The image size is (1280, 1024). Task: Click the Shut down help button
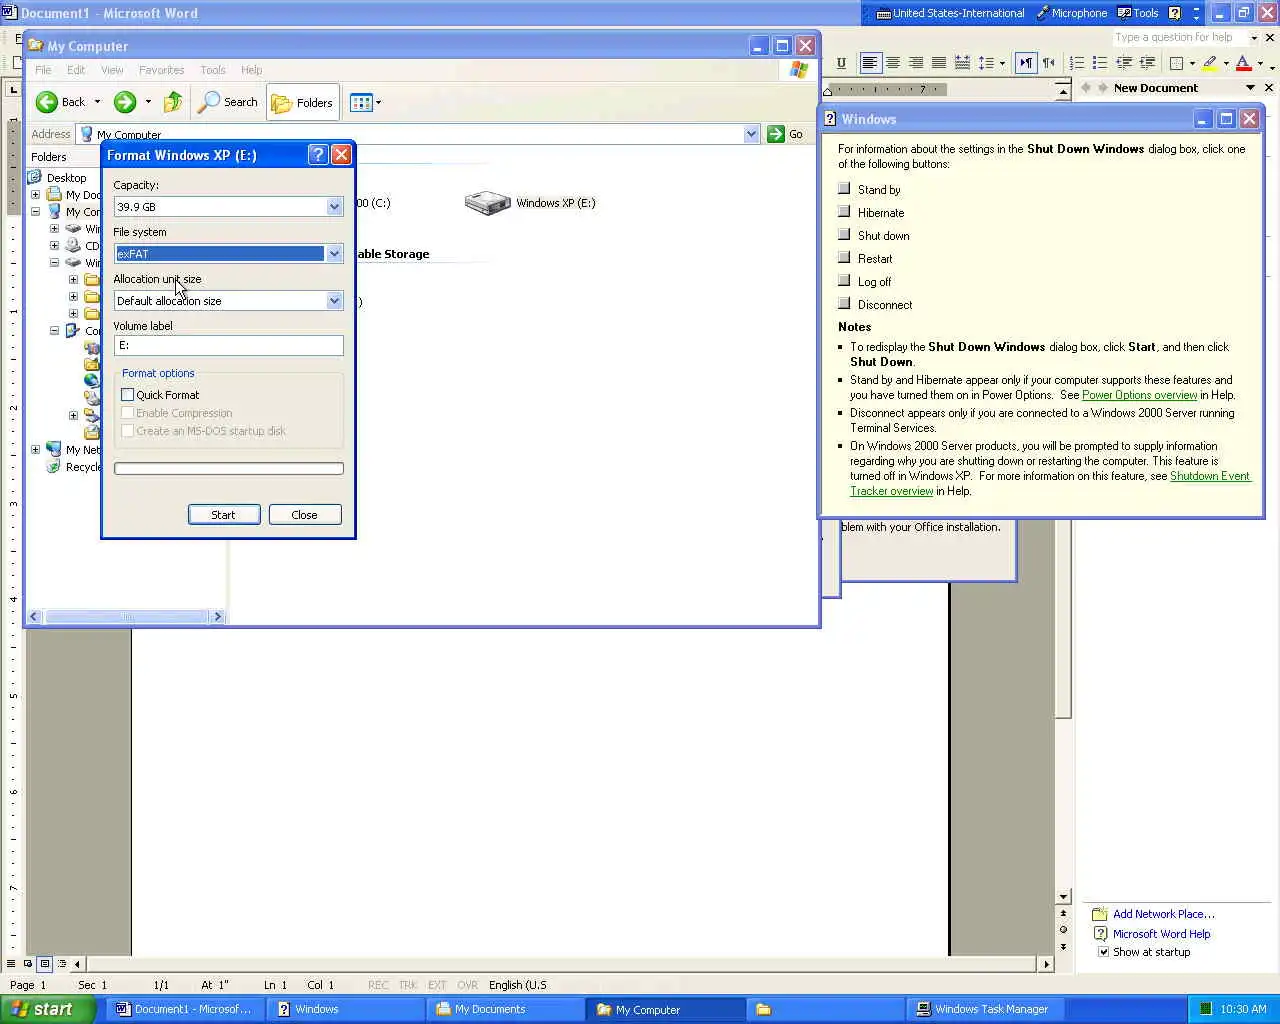[x=844, y=235]
